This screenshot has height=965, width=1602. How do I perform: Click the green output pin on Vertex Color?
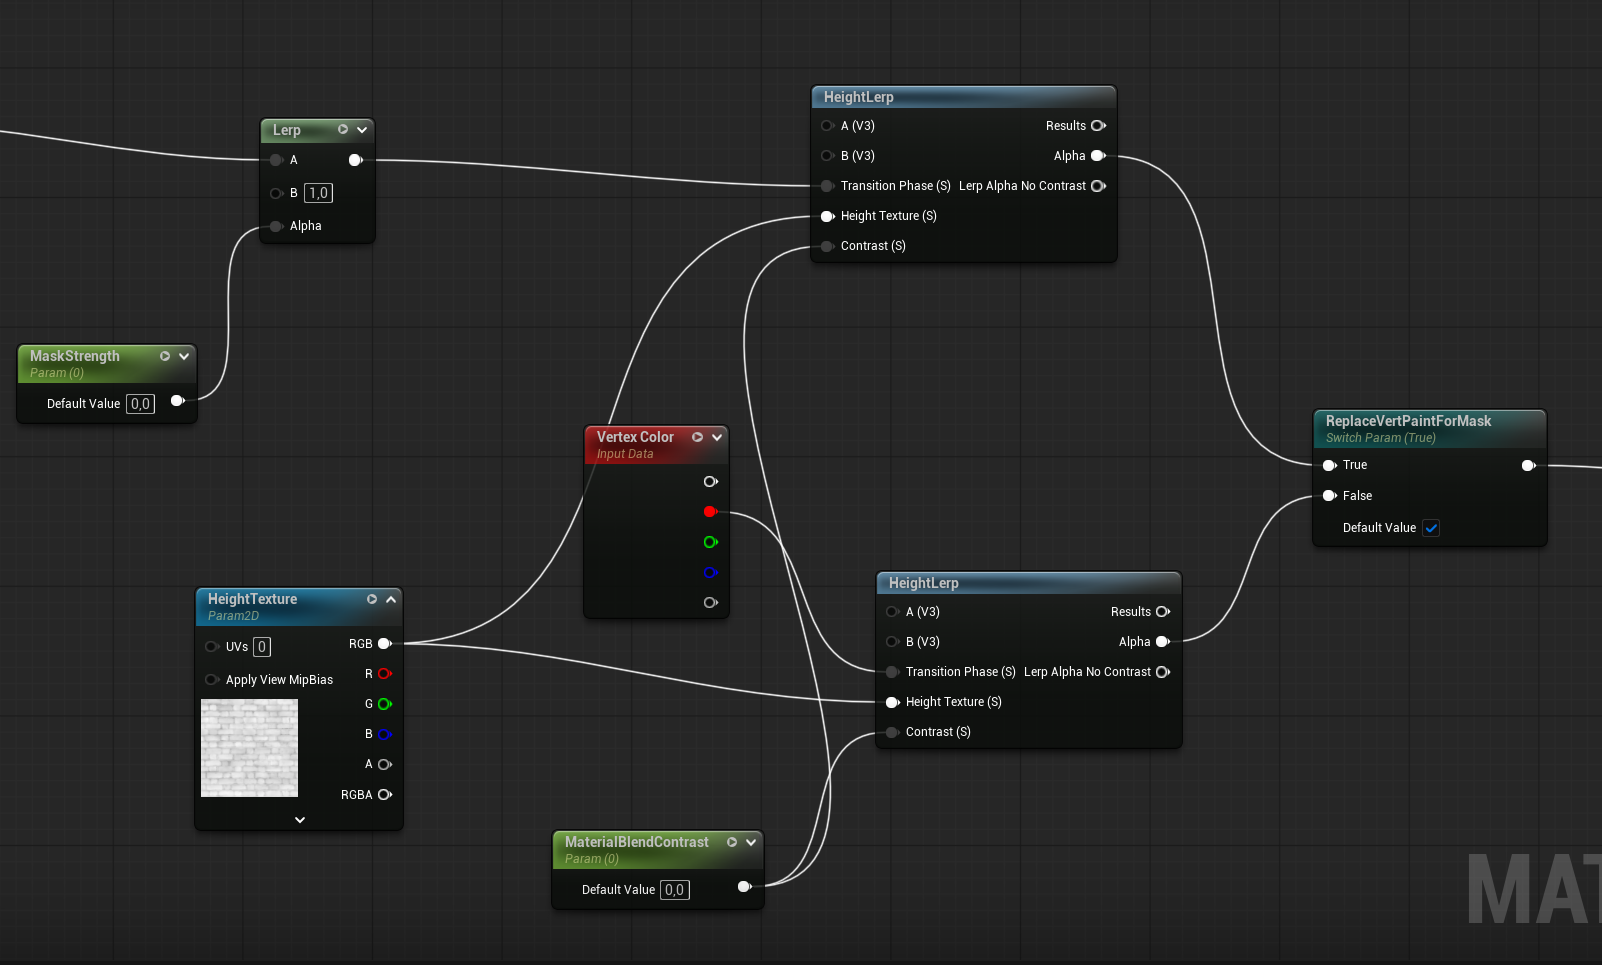pyautogui.click(x=710, y=542)
